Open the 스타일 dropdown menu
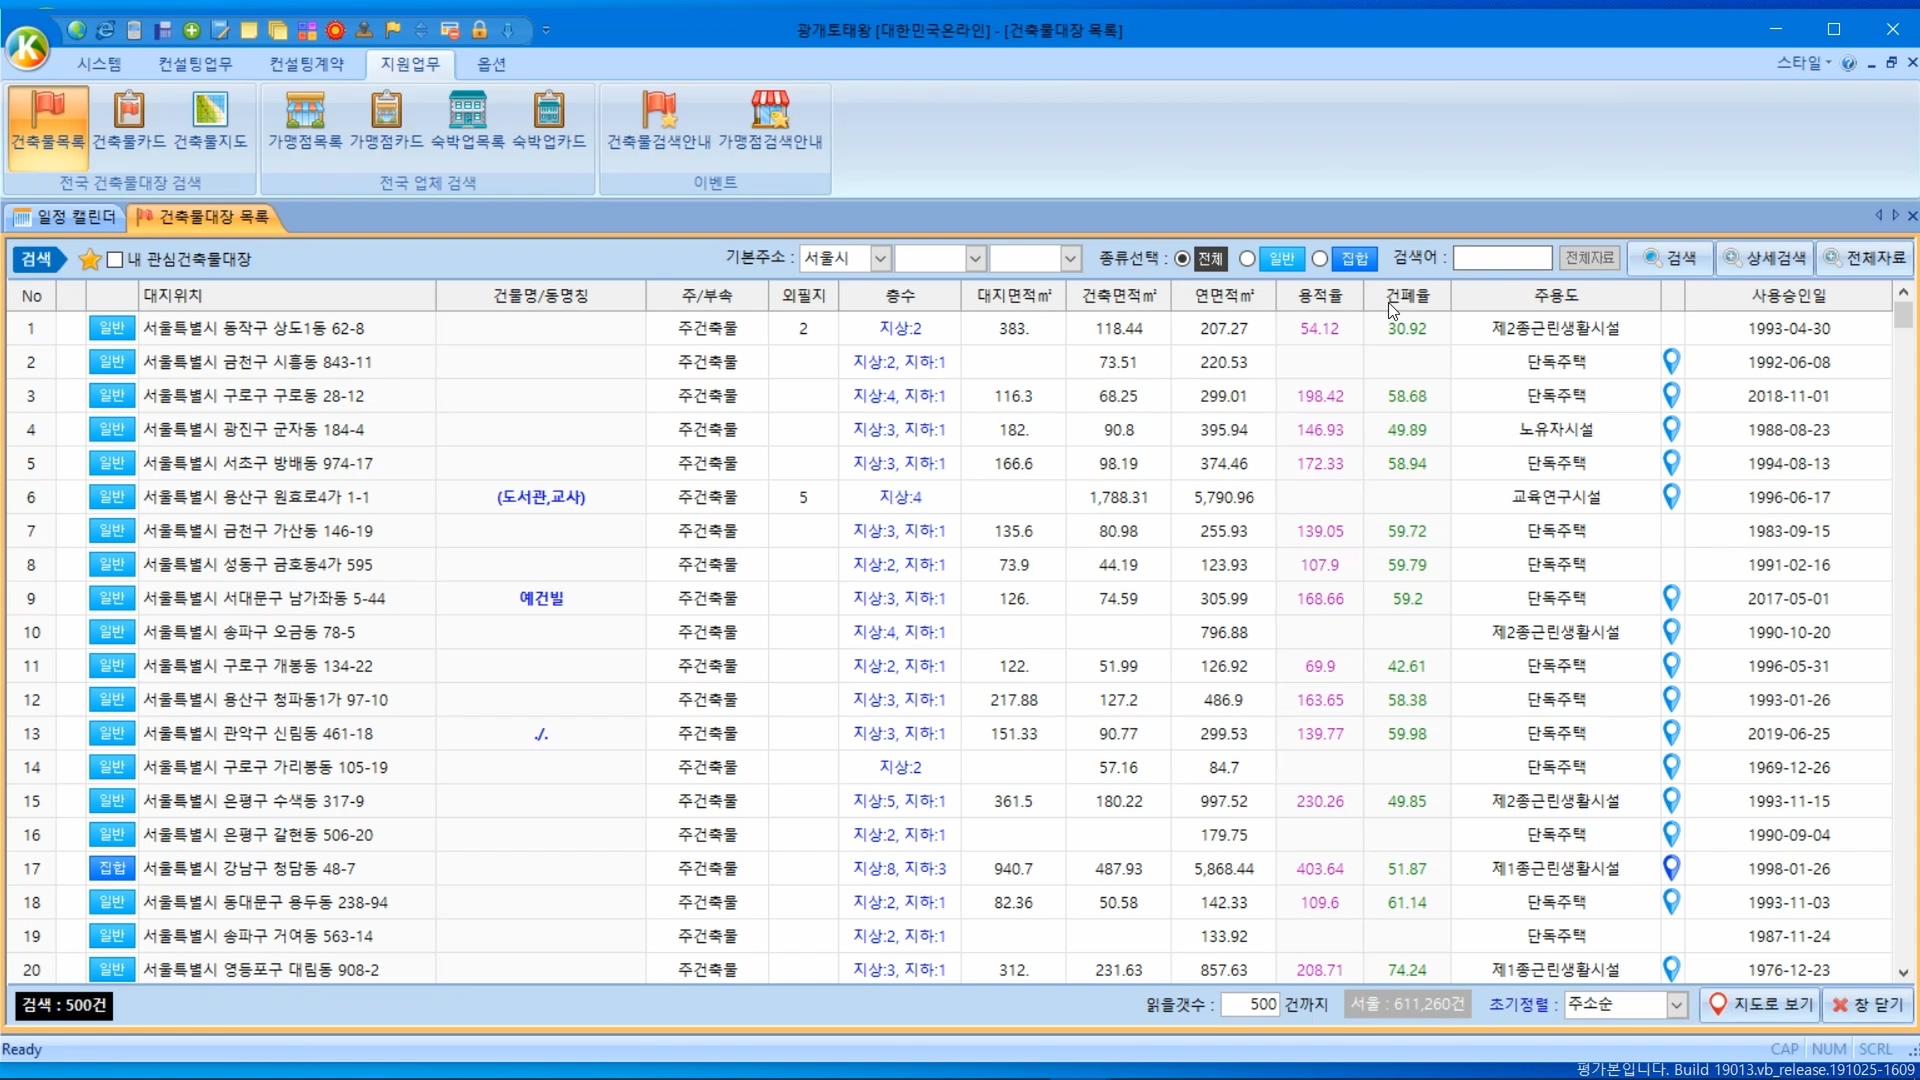 click(1803, 63)
